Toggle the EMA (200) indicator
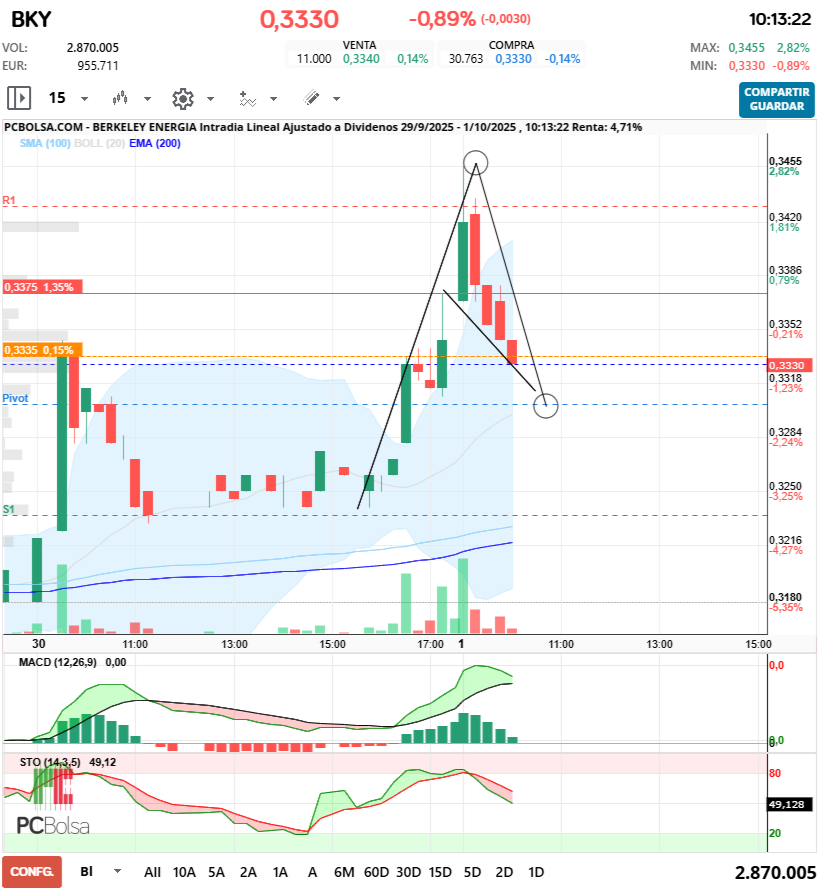 pos(155,144)
